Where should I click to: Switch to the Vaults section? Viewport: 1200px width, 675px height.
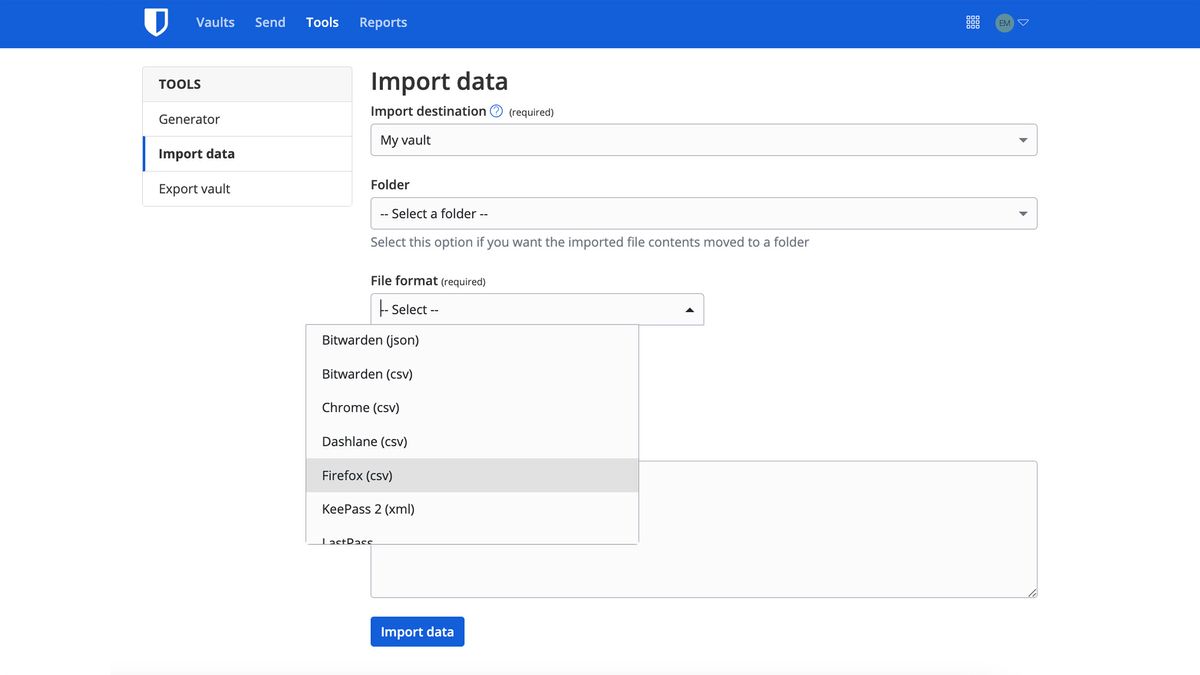215,21
